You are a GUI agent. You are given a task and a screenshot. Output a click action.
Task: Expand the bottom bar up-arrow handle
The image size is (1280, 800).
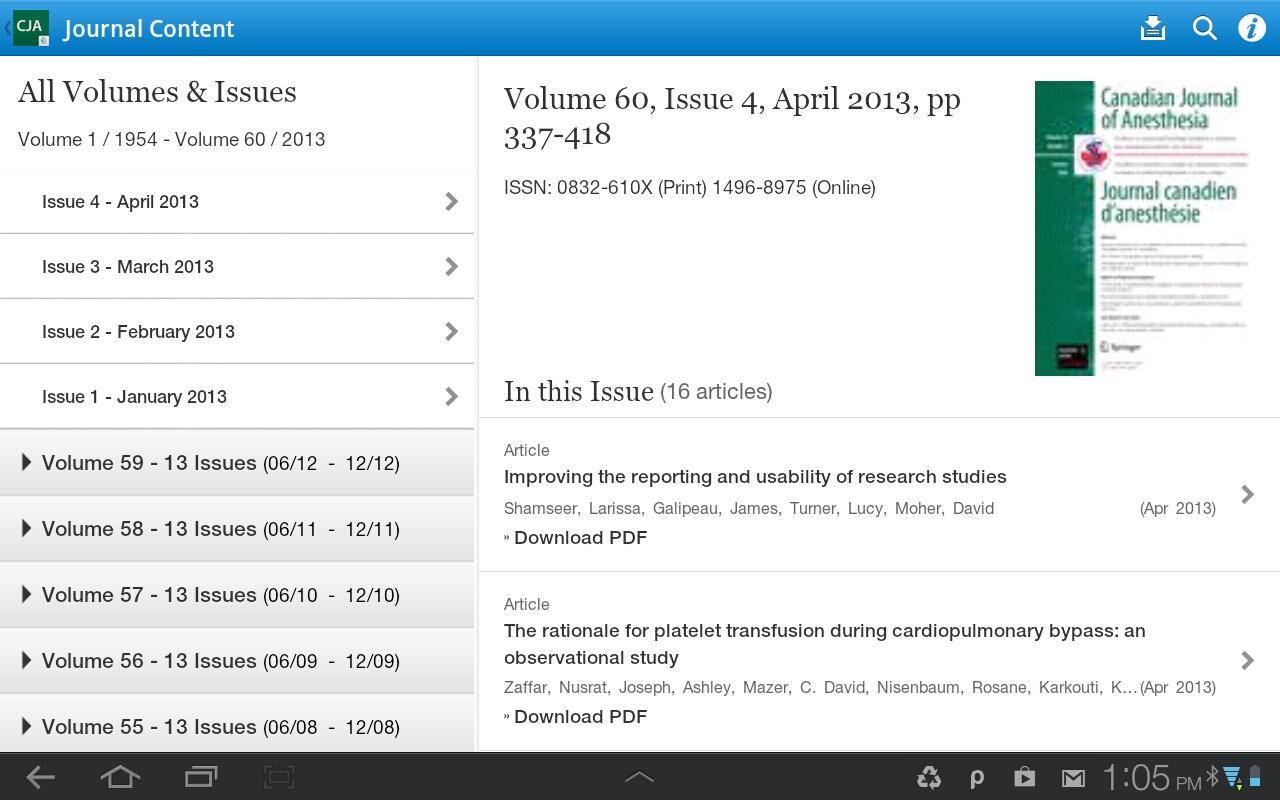click(x=639, y=777)
